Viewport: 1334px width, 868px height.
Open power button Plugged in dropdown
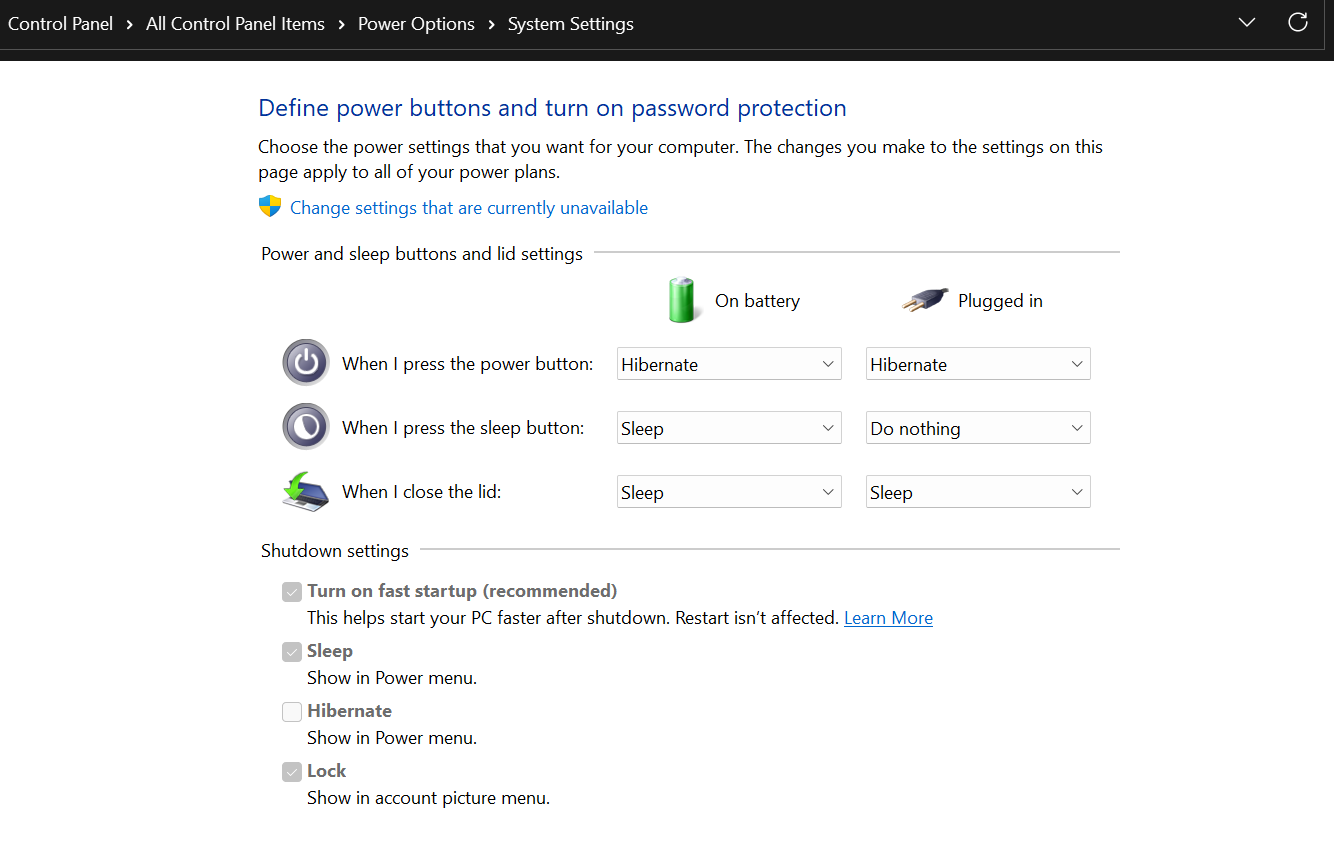[x=977, y=364]
